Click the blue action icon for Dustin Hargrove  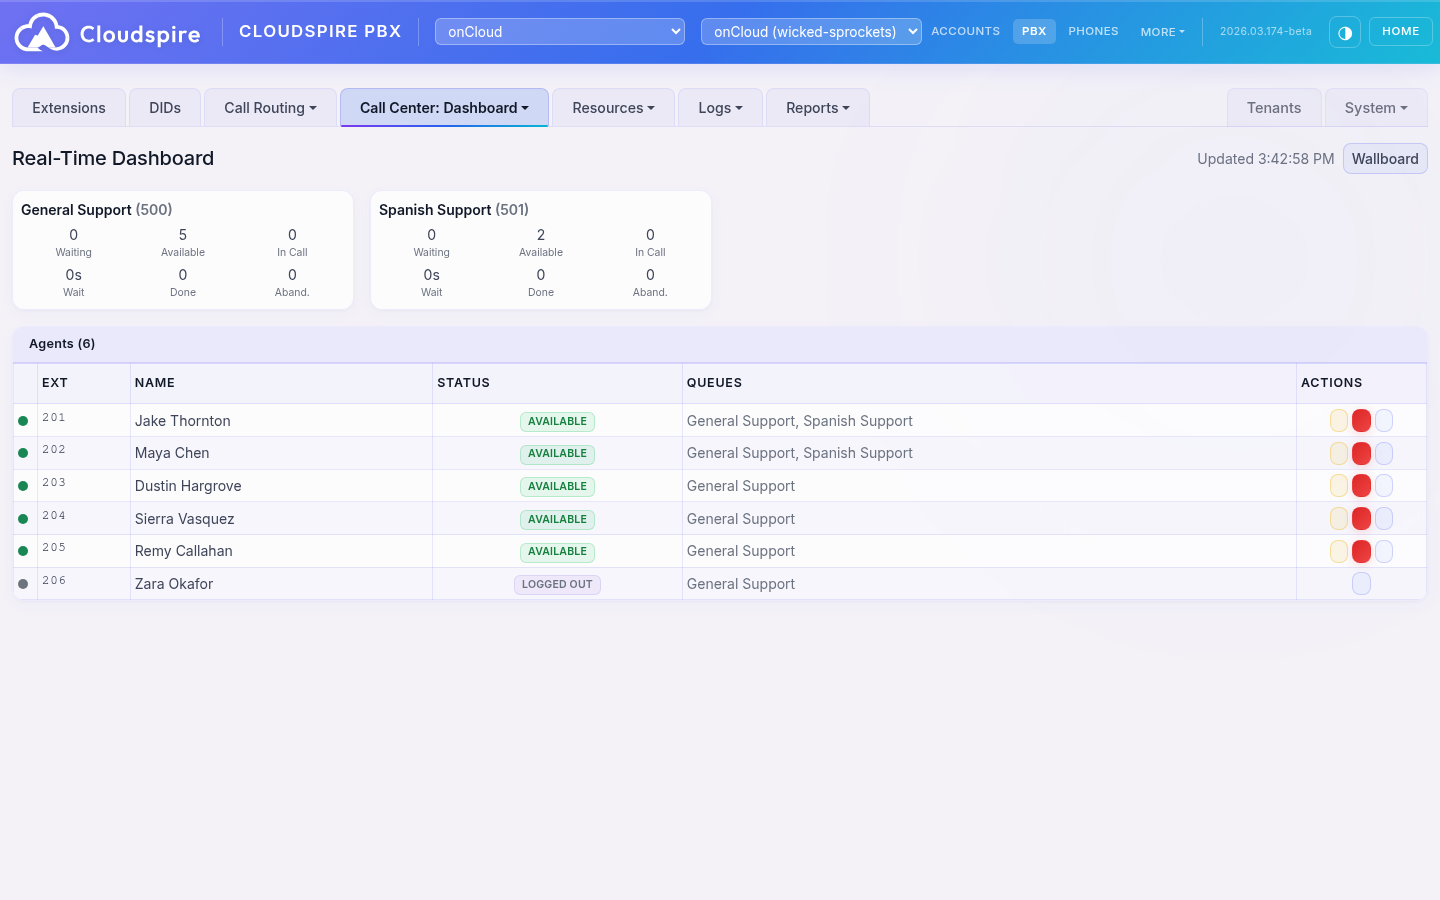point(1384,485)
